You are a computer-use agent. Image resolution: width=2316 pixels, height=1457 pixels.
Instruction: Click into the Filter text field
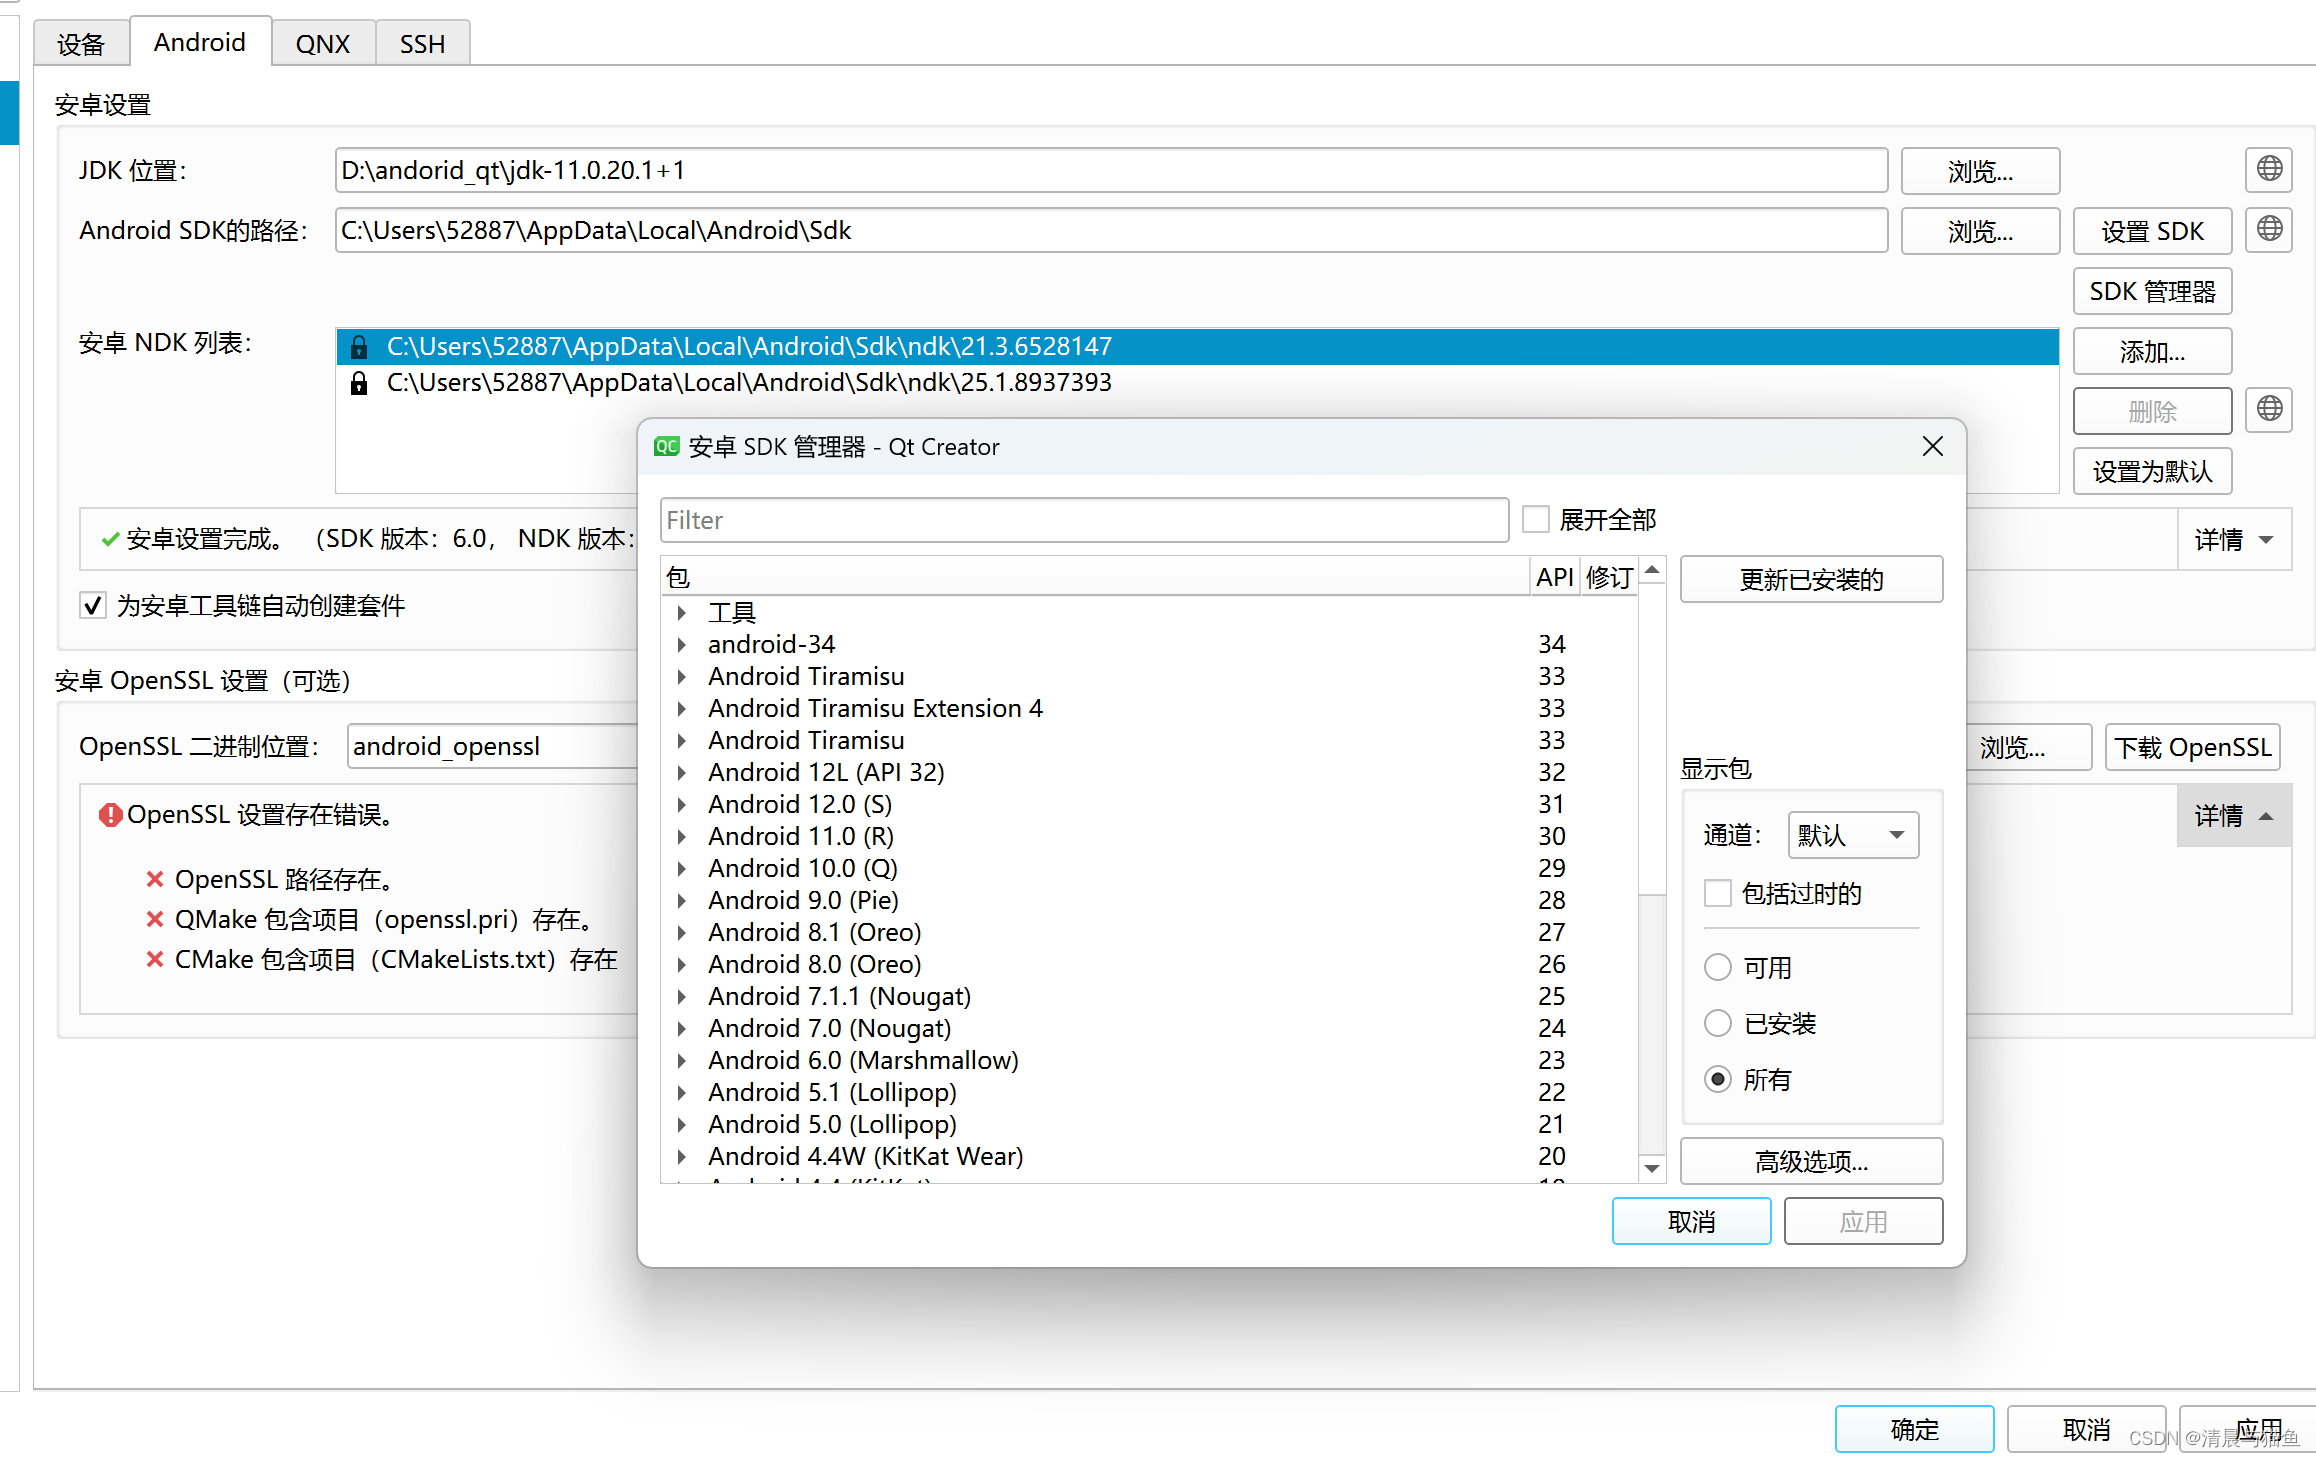1083,520
